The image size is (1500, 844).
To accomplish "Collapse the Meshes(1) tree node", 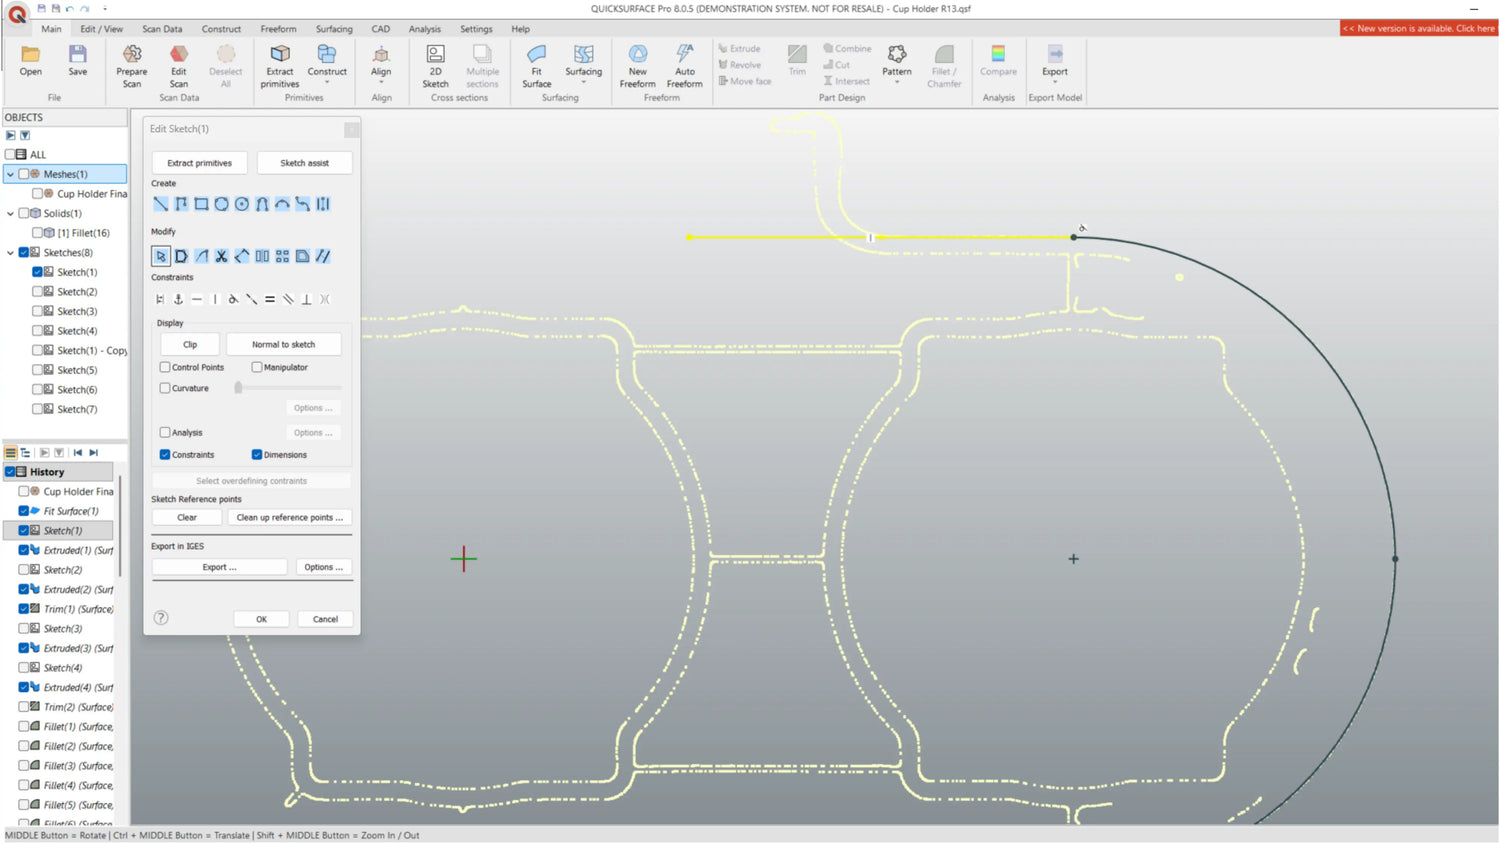I will pos(11,174).
